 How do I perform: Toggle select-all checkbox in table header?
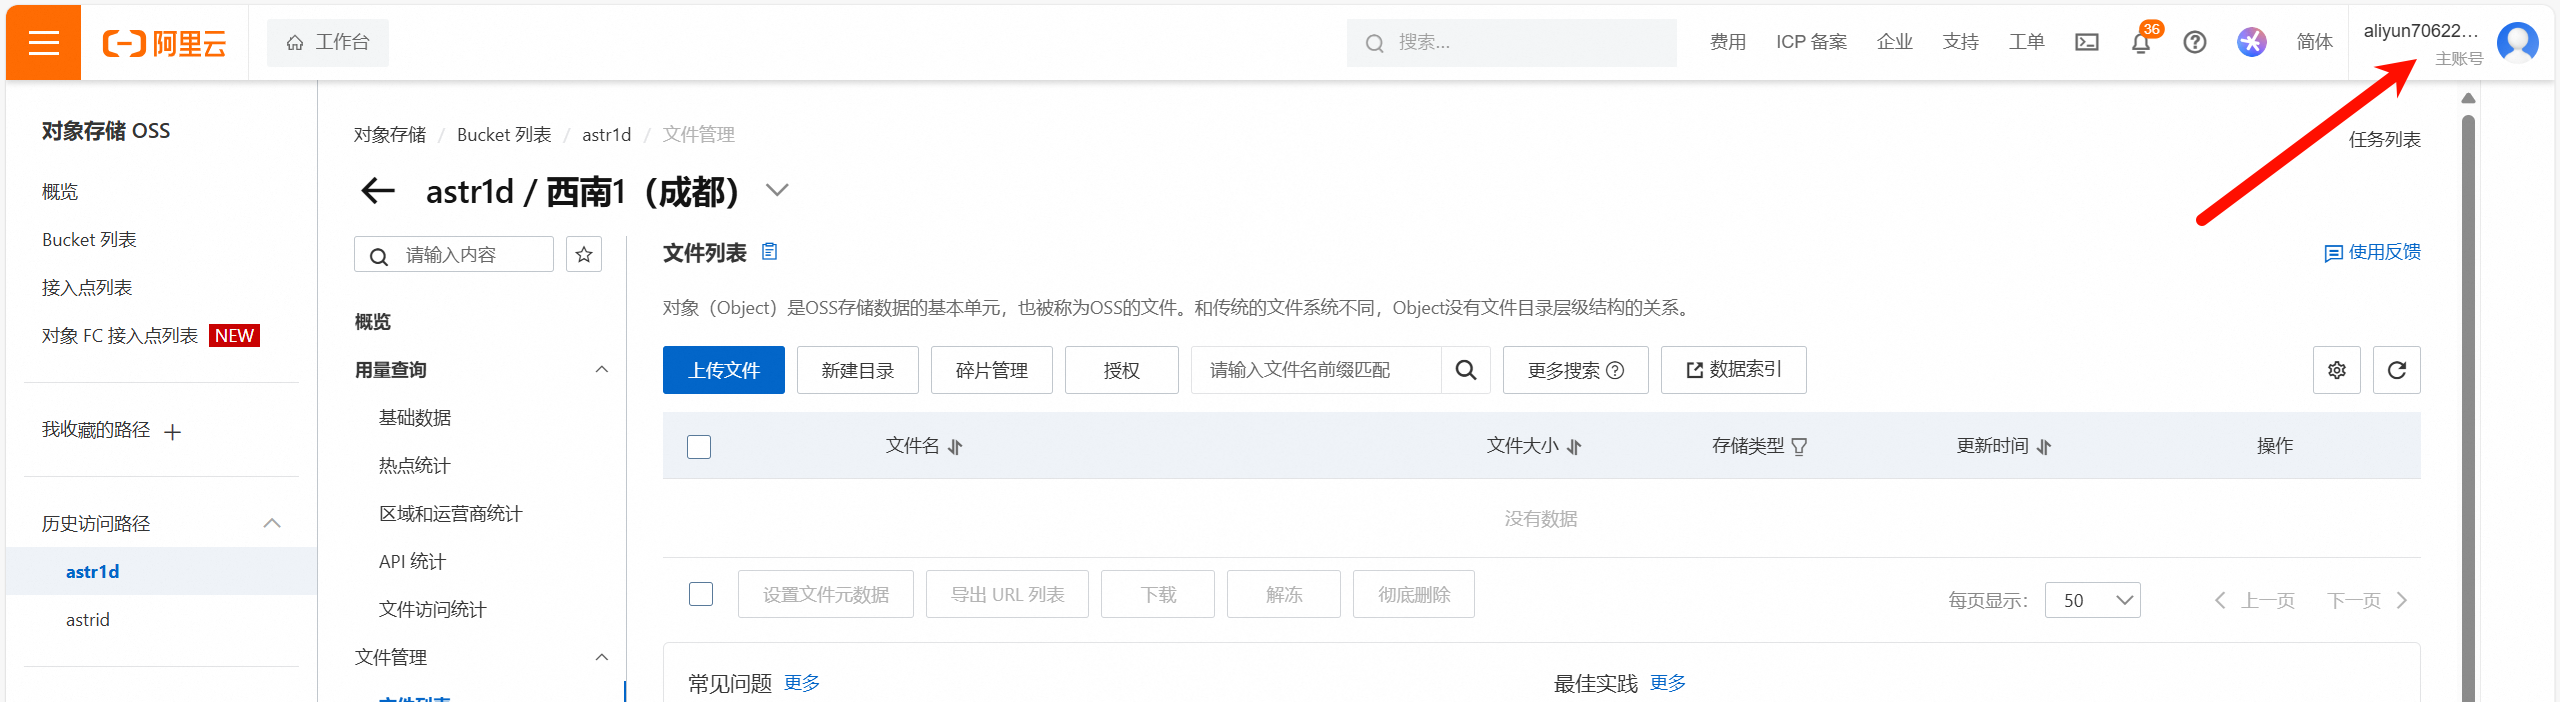pyautogui.click(x=699, y=446)
